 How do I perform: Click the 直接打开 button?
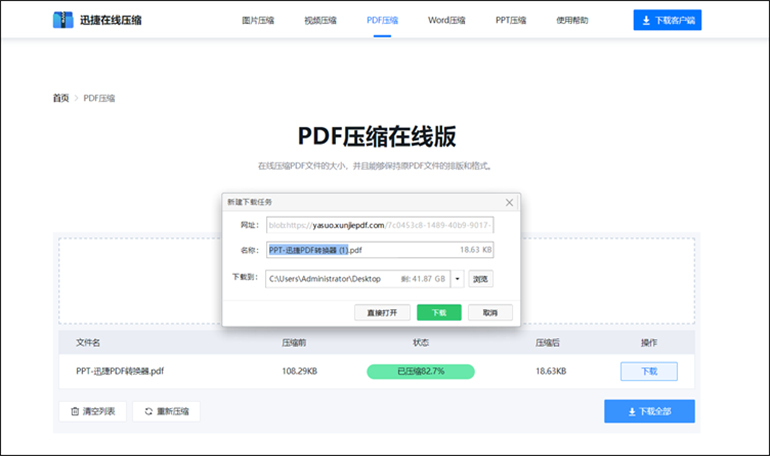tap(382, 313)
